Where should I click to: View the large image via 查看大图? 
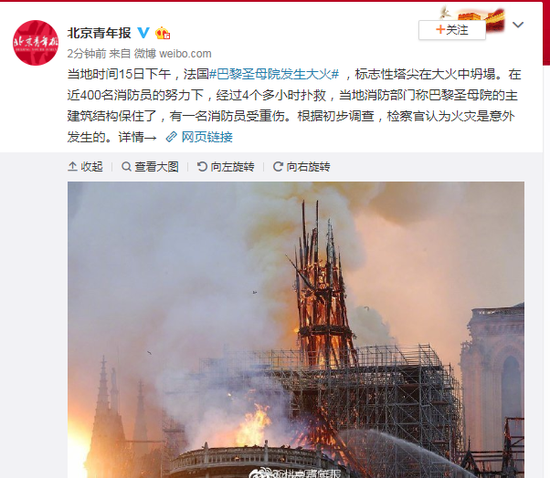[x=150, y=167]
